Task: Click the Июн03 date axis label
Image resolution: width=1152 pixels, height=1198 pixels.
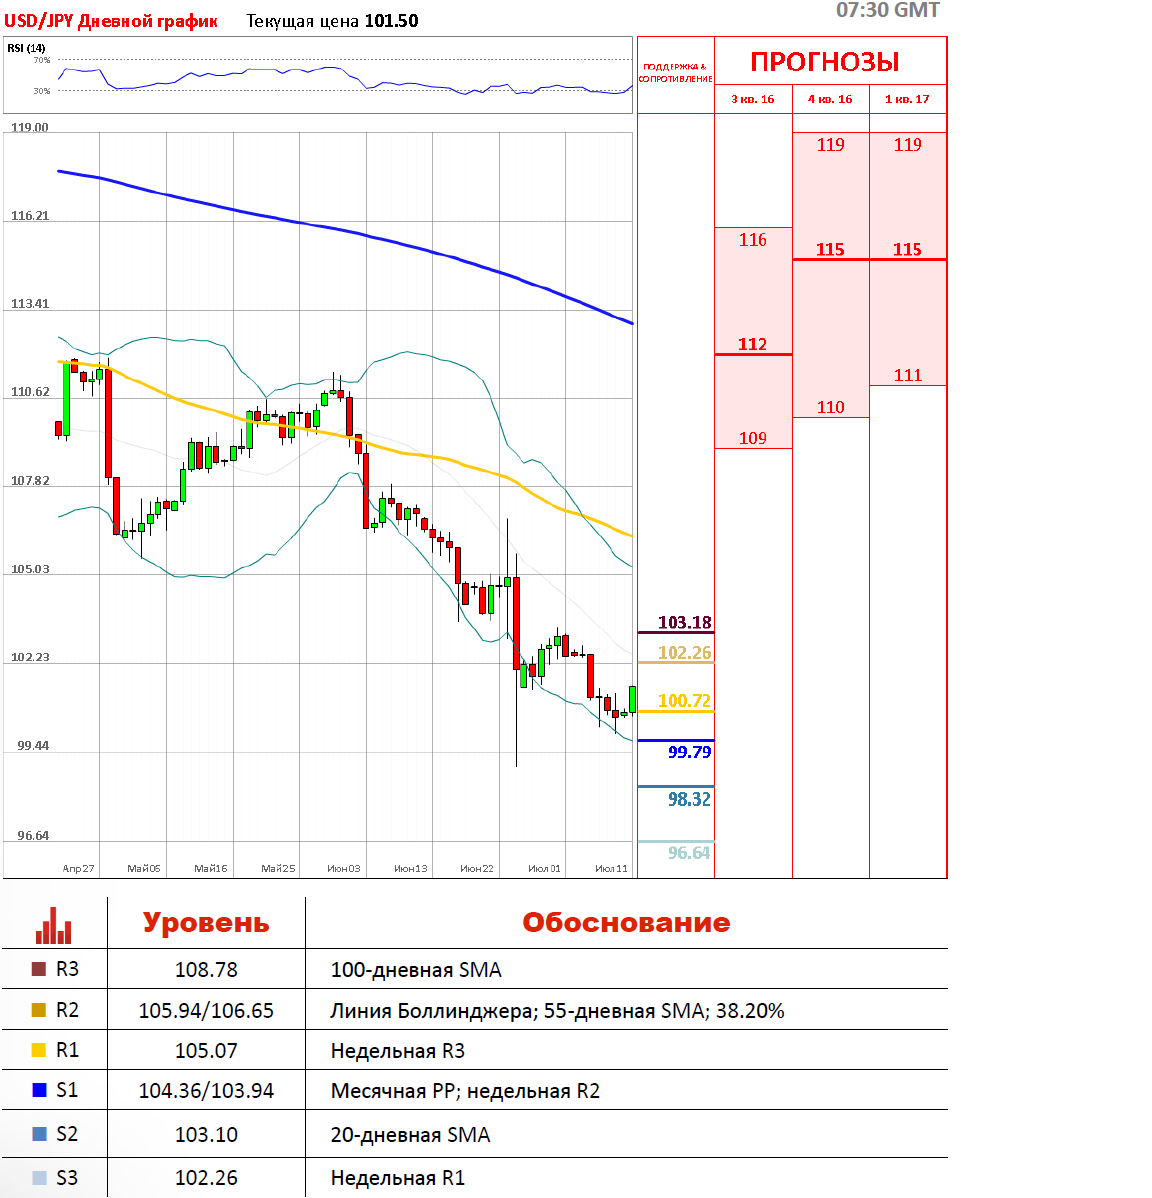Action: coord(344,869)
